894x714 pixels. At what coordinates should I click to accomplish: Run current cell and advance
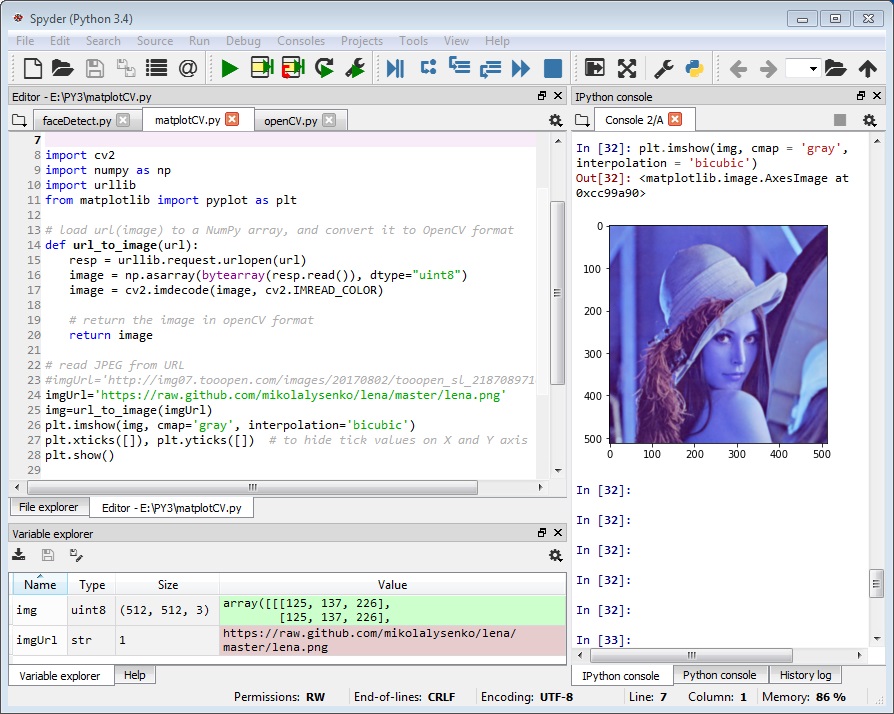tap(293, 68)
